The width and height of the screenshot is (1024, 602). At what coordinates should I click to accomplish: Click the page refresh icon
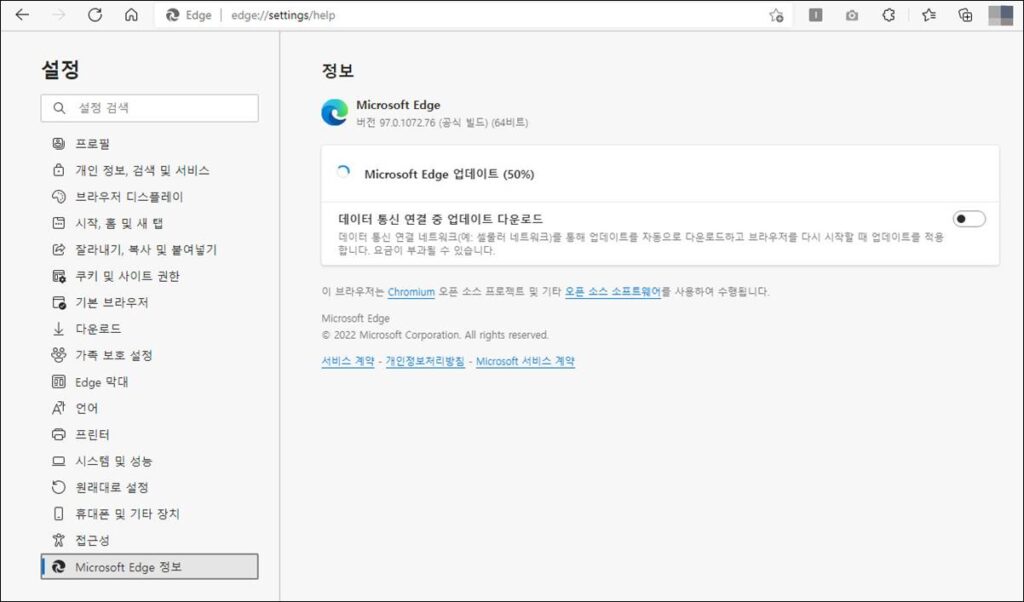point(95,15)
